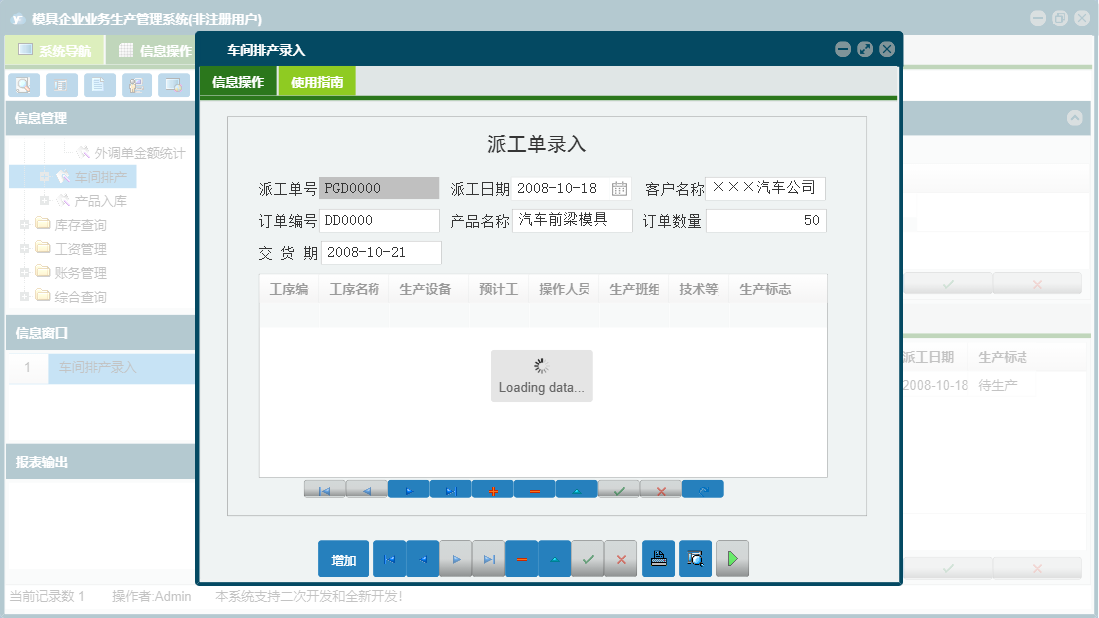Select the 系统导航 tab
Viewport: 1099px width, 618px height.
(55, 49)
